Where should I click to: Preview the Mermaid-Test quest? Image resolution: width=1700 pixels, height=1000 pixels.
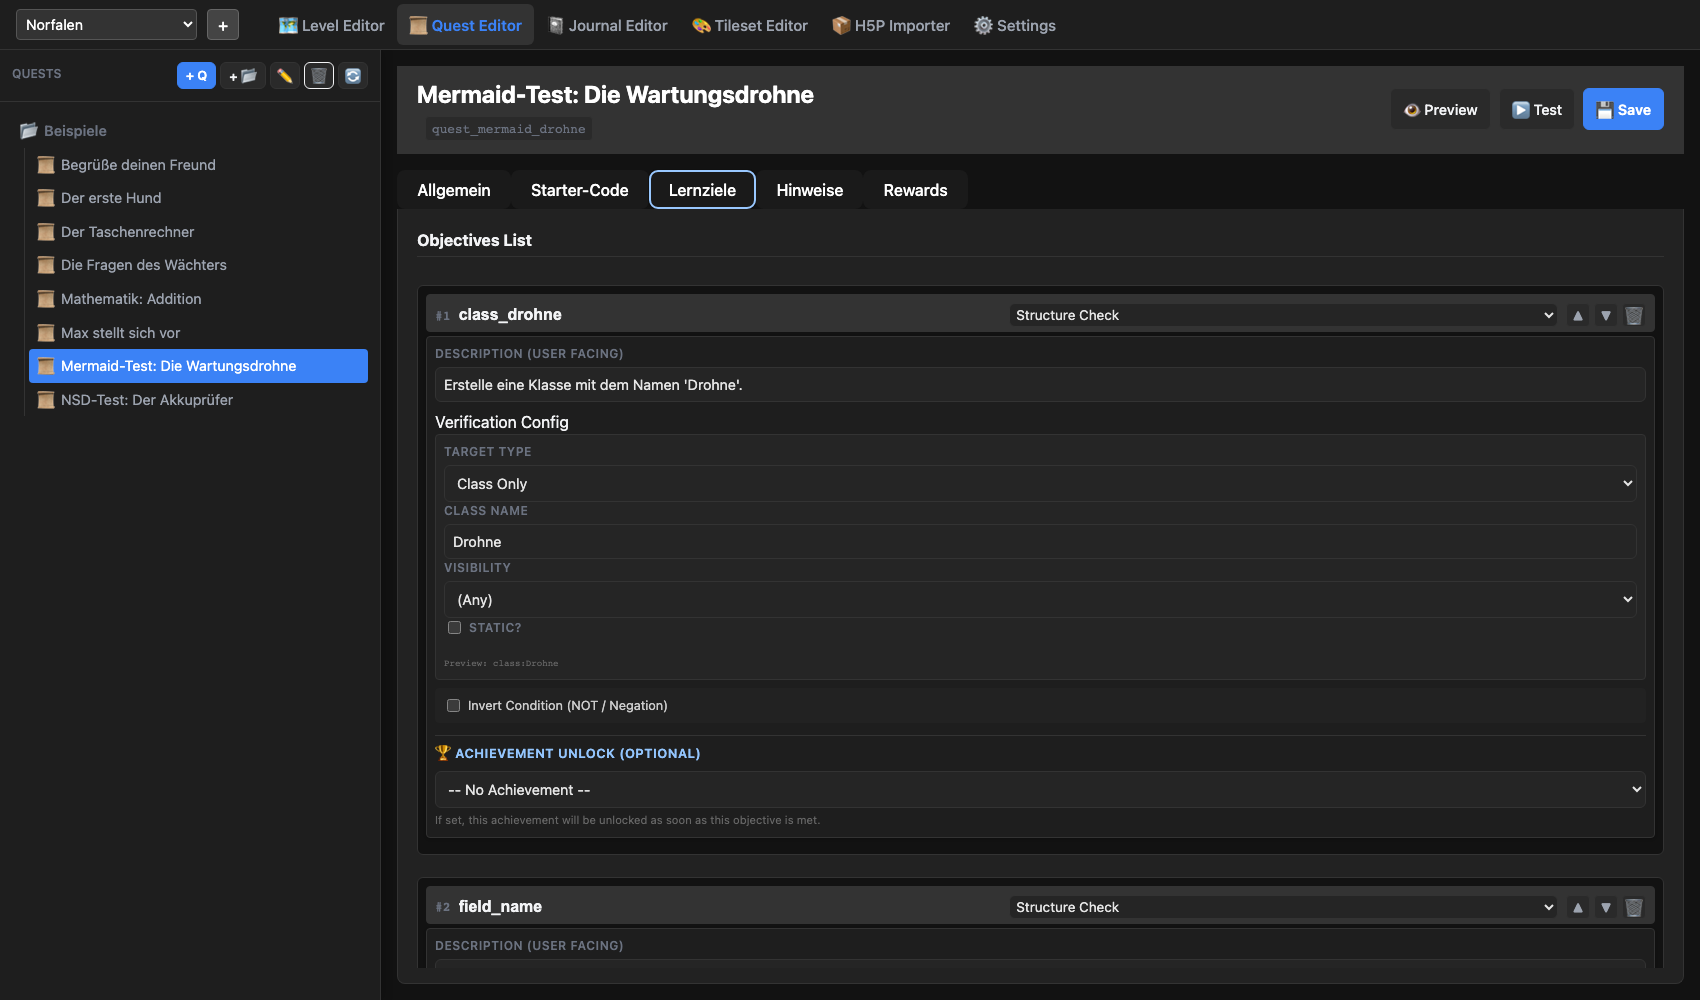[x=1440, y=109]
